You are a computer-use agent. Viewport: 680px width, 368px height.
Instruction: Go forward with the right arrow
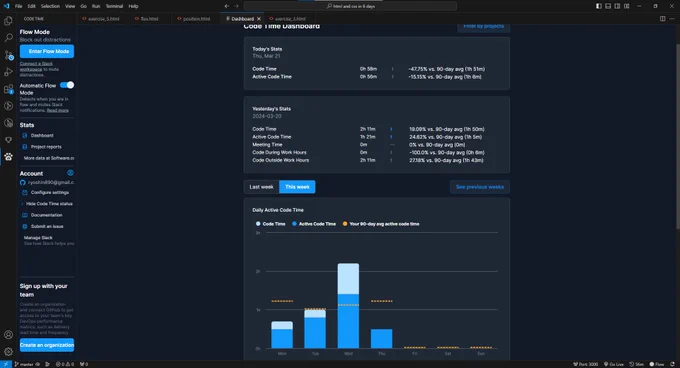[x=236, y=6]
